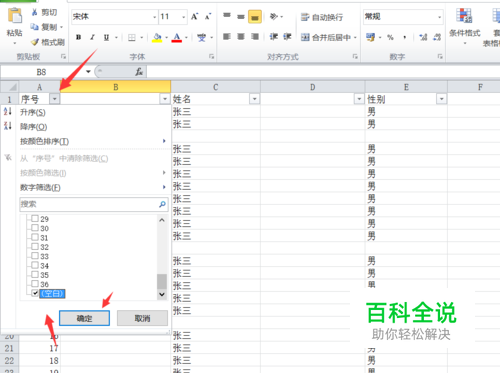Viewport: 500px width, 373px height.
Task: Decrease the indent
Action: point(274,37)
